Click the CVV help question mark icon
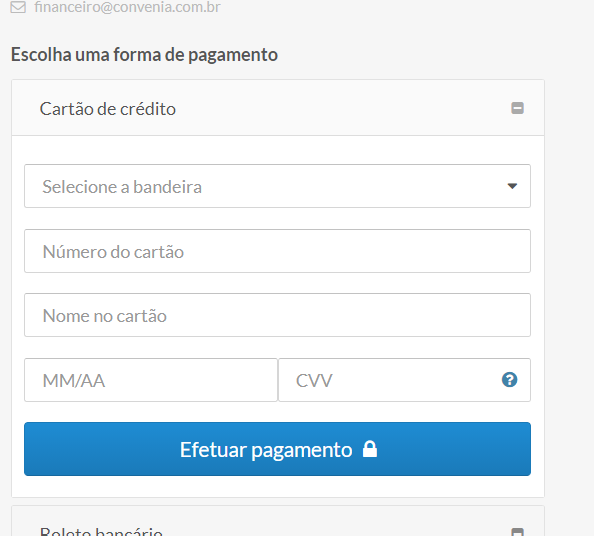594x536 pixels. [509, 380]
